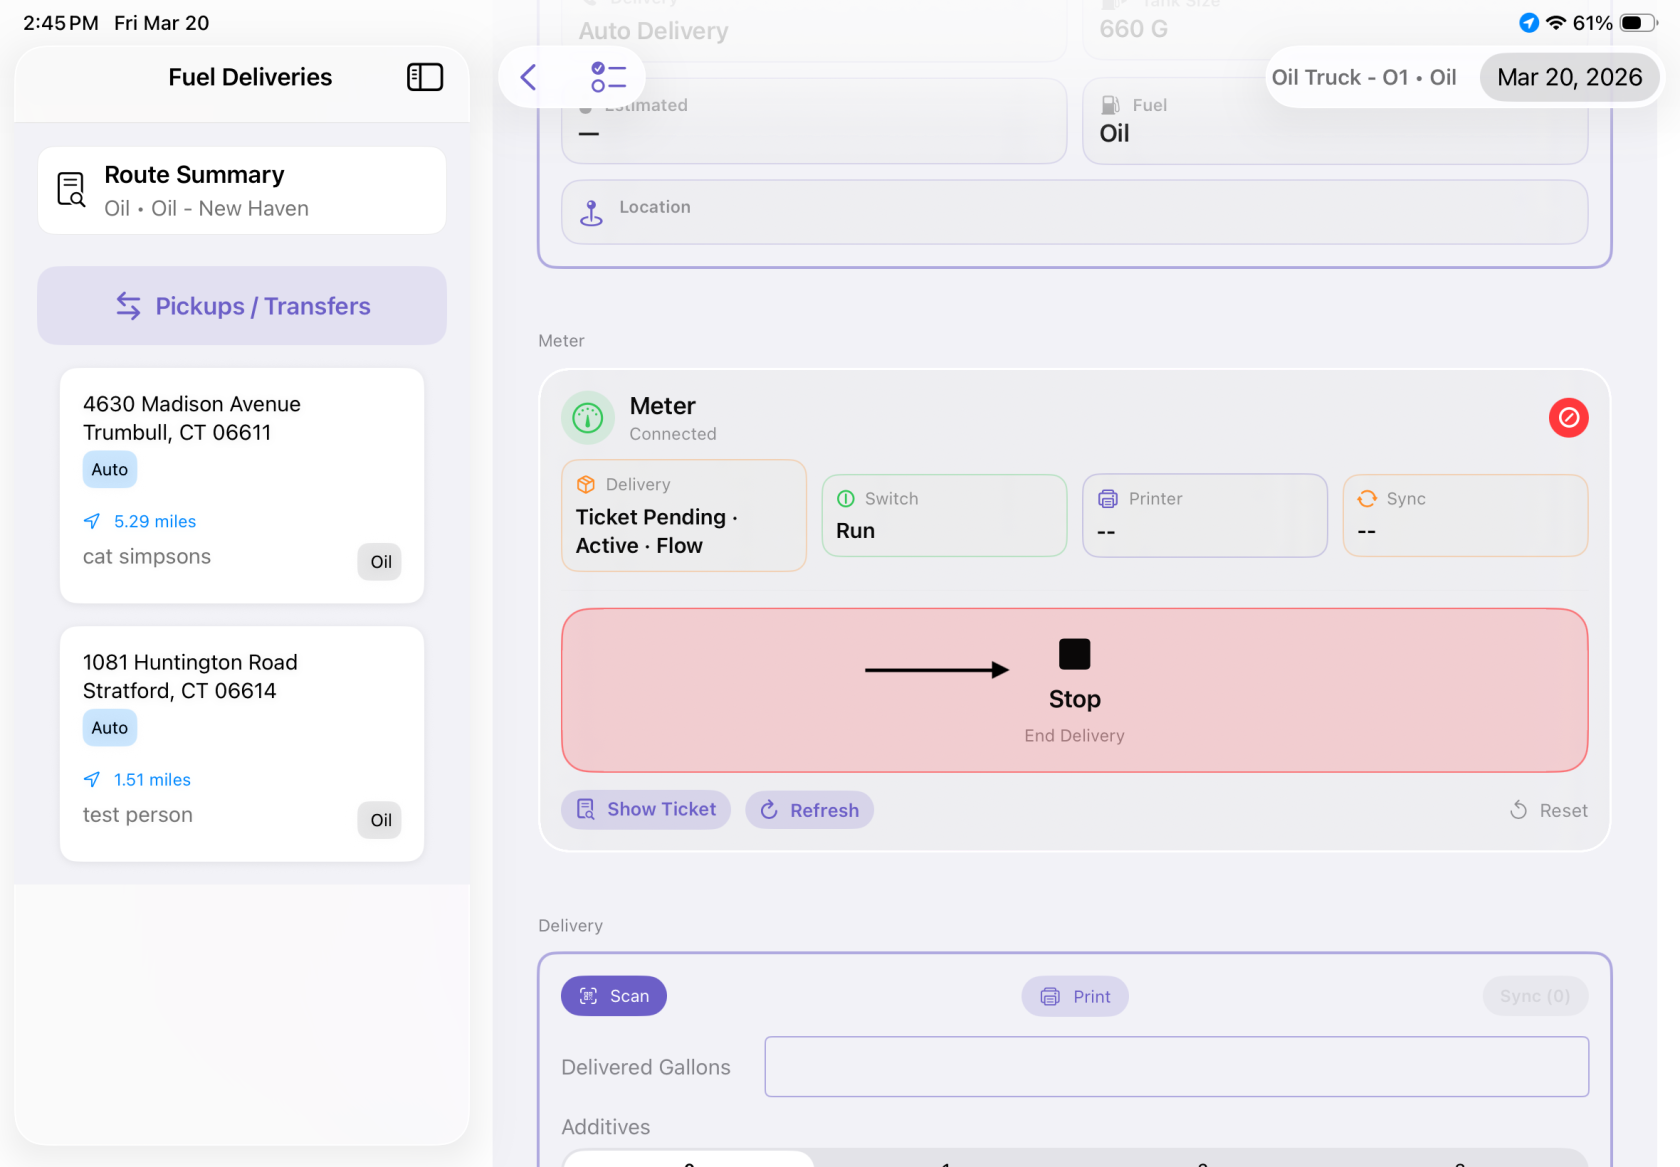Click the Show Ticket button

pyautogui.click(x=646, y=809)
